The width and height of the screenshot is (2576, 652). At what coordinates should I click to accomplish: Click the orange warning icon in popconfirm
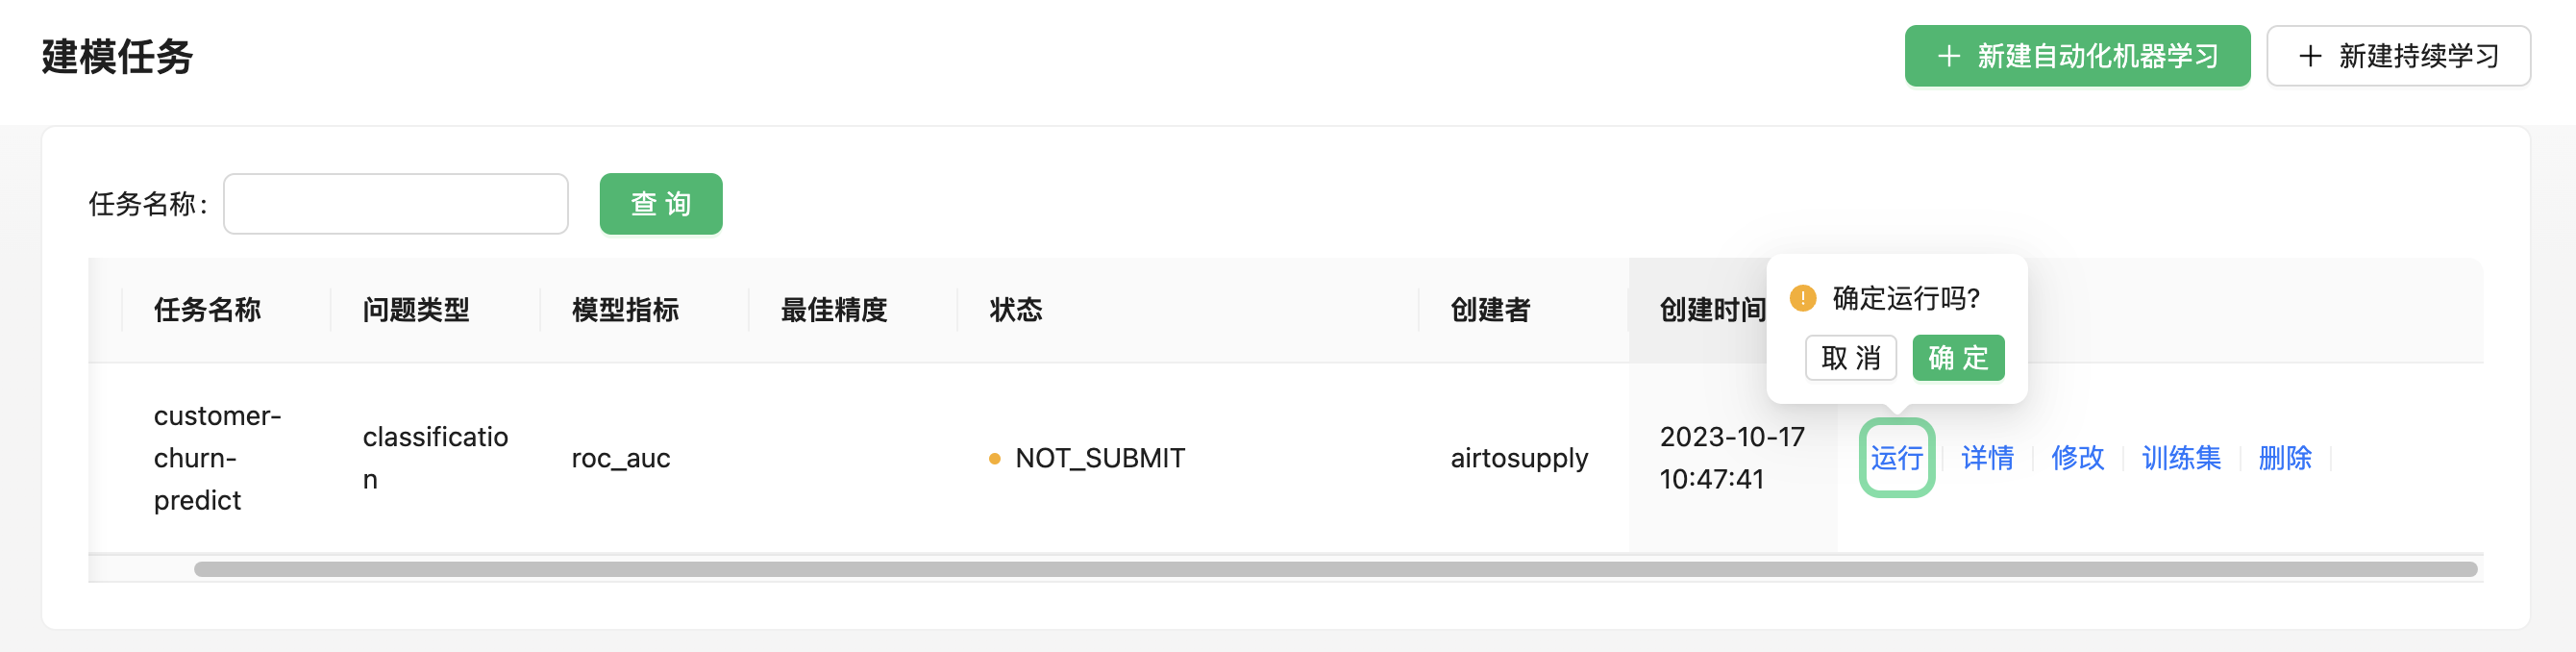[1802, 298]
